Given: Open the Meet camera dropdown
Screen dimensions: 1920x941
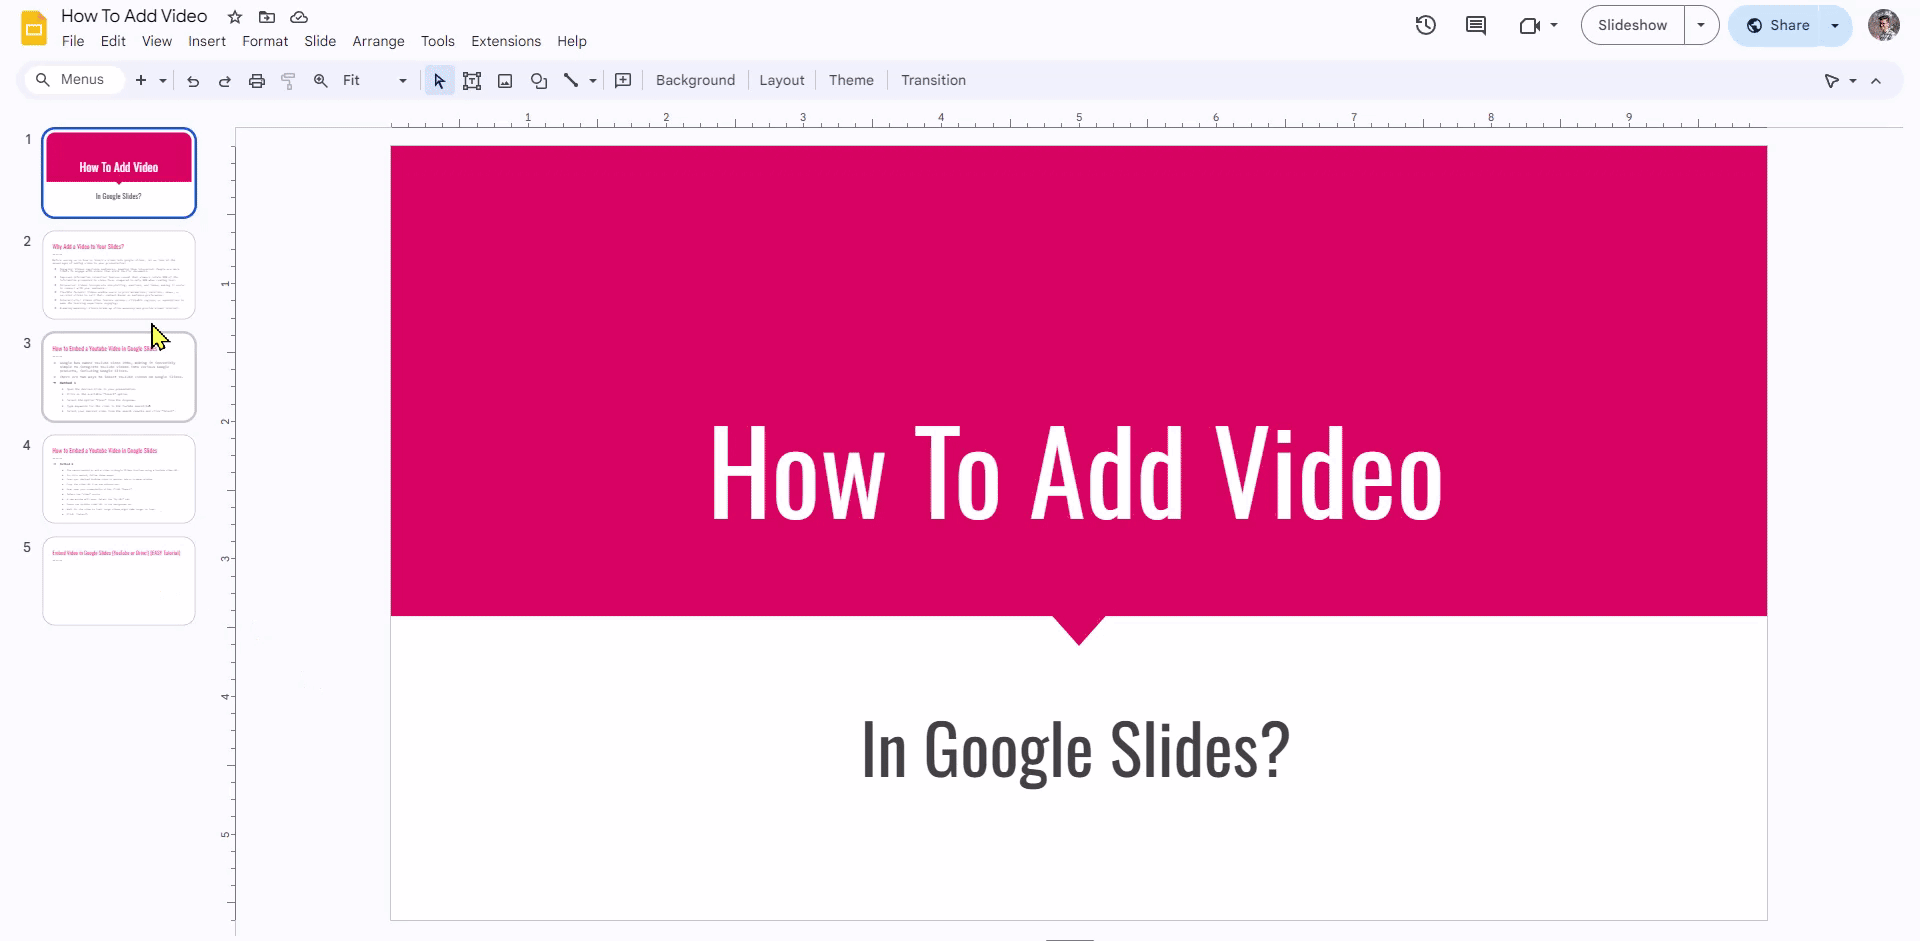Looking at the screenshot, I should tap(1553, 25).
